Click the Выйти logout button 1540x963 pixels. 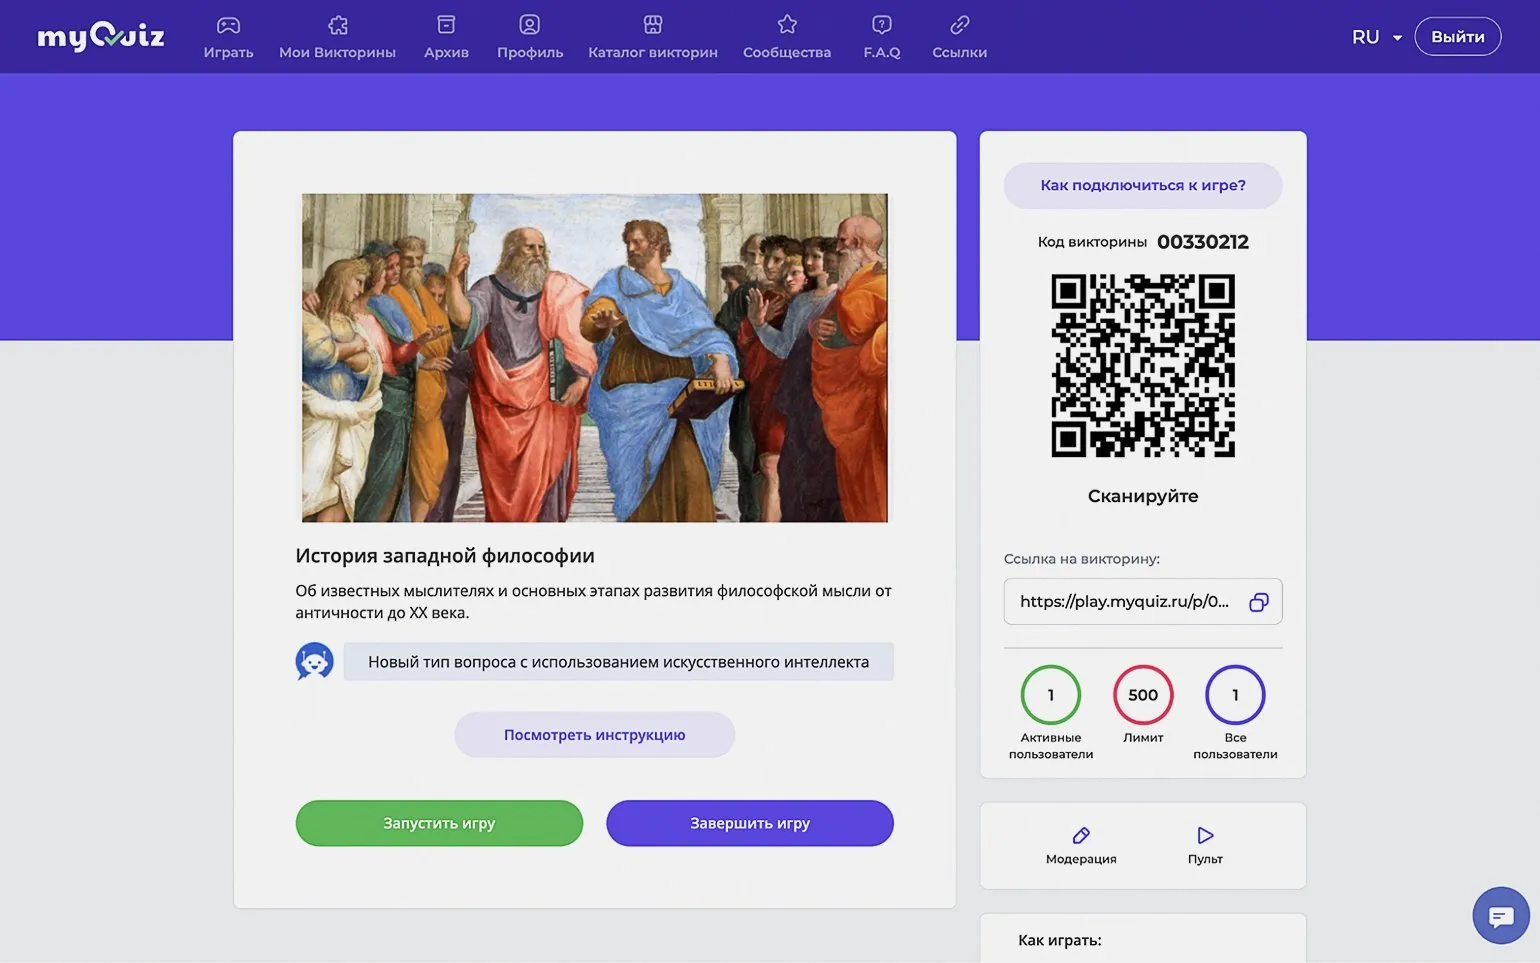(1457, 37)
